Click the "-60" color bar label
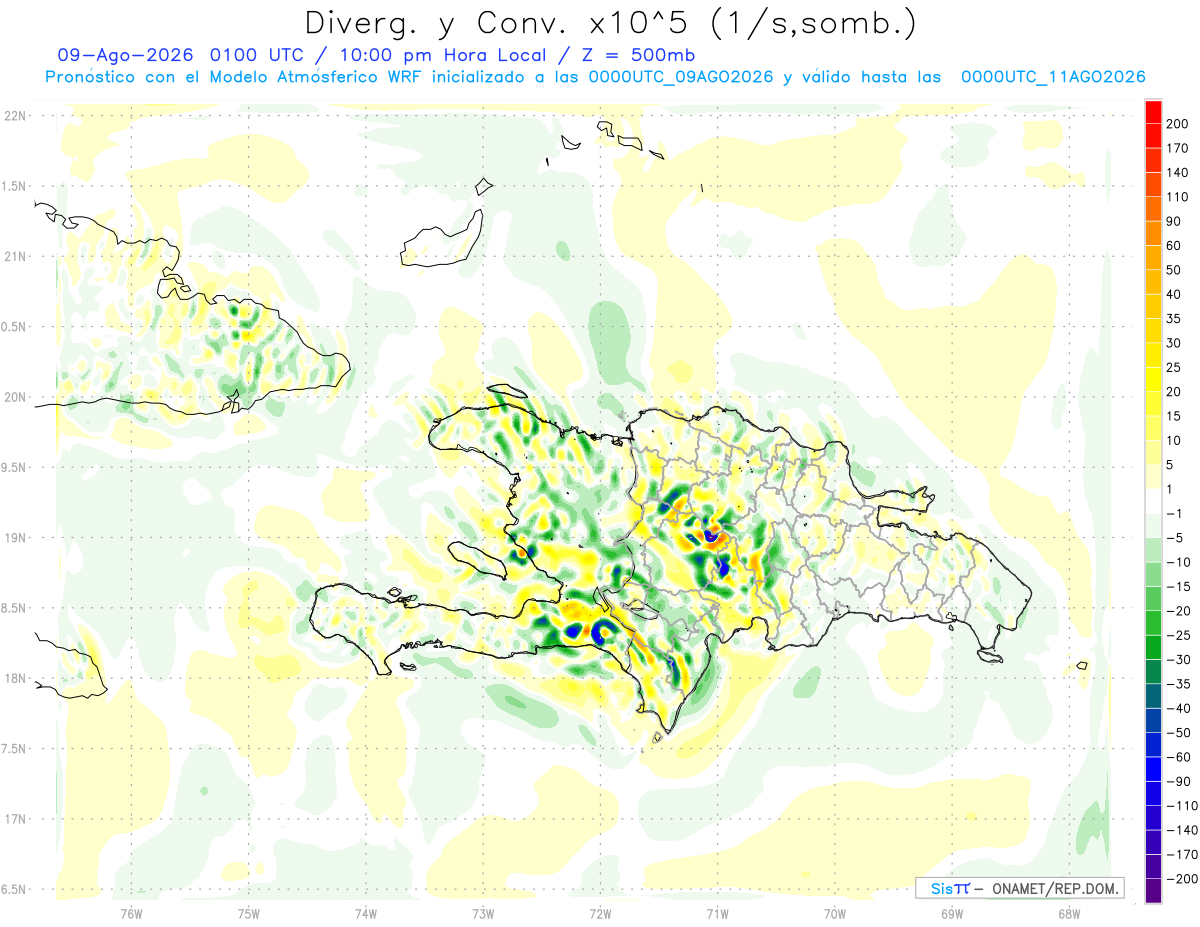The height and width of the screenshot is (927, 1200). coord(1178,757)
